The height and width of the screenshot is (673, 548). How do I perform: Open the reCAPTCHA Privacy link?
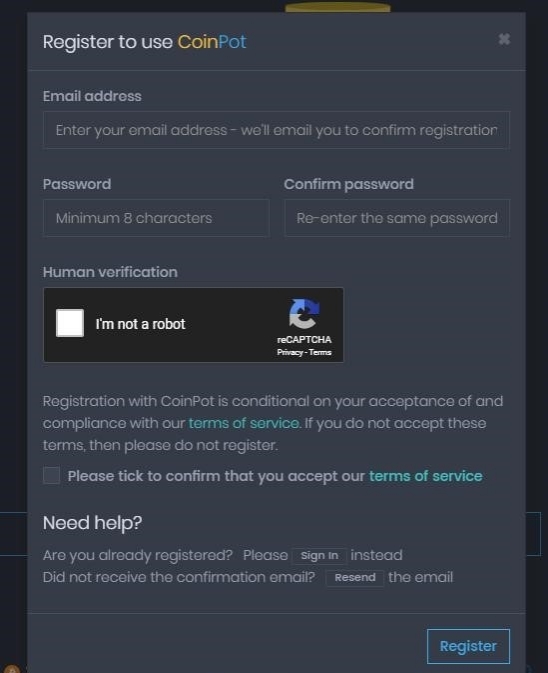290,352
